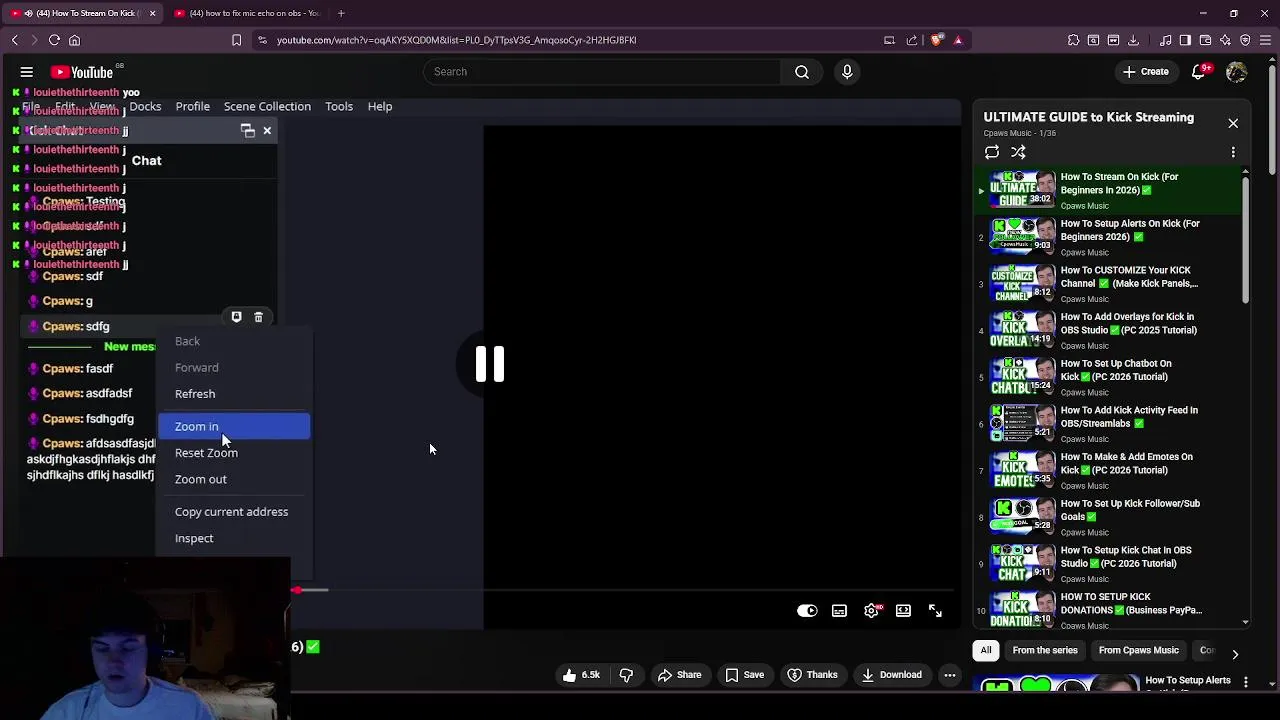This screenshot has width=1280, height=720.
Task: Open the OBS Help menu
Action: (x=380, y=106)
